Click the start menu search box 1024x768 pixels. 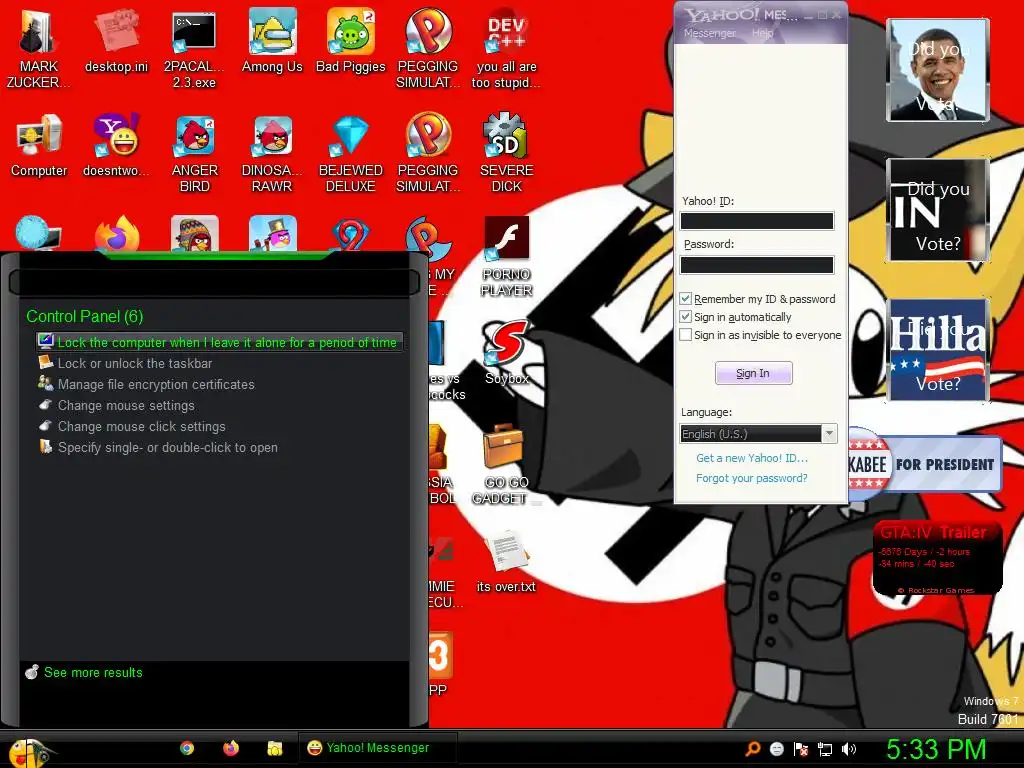214,283
